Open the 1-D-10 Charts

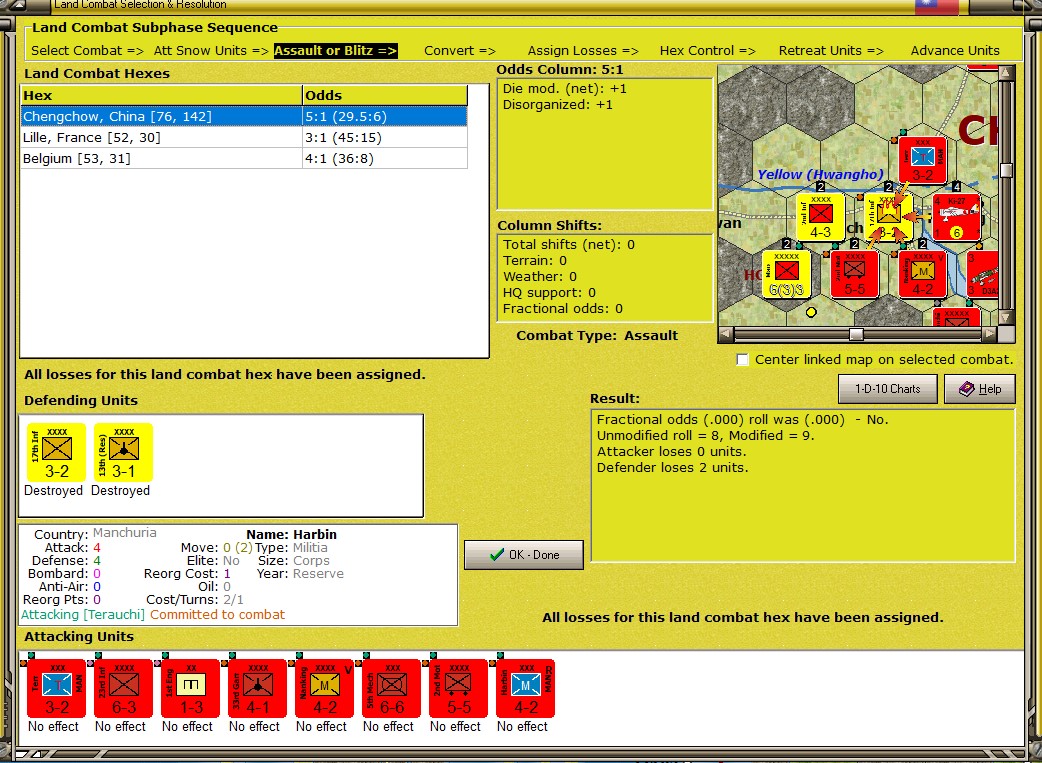(x=887, y=389)
